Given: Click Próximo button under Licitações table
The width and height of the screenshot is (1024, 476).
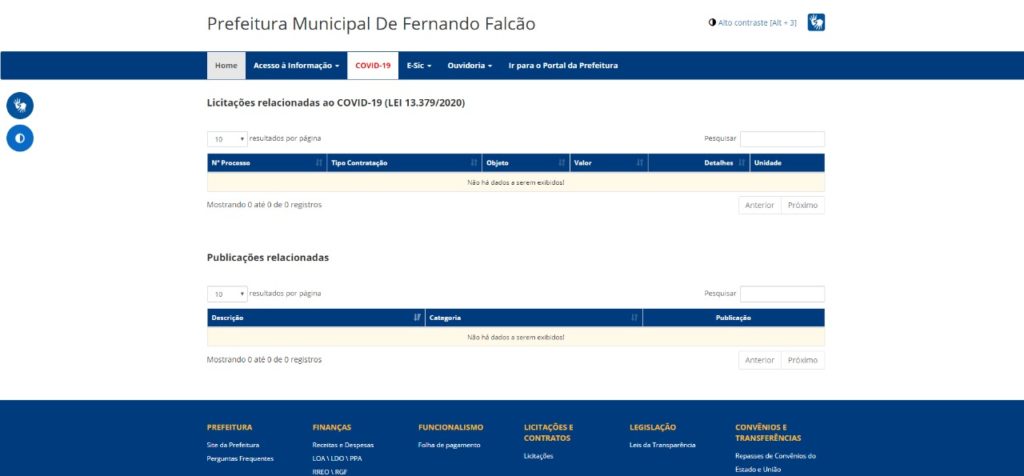Looking at the screenshot, I should point(802,205).
